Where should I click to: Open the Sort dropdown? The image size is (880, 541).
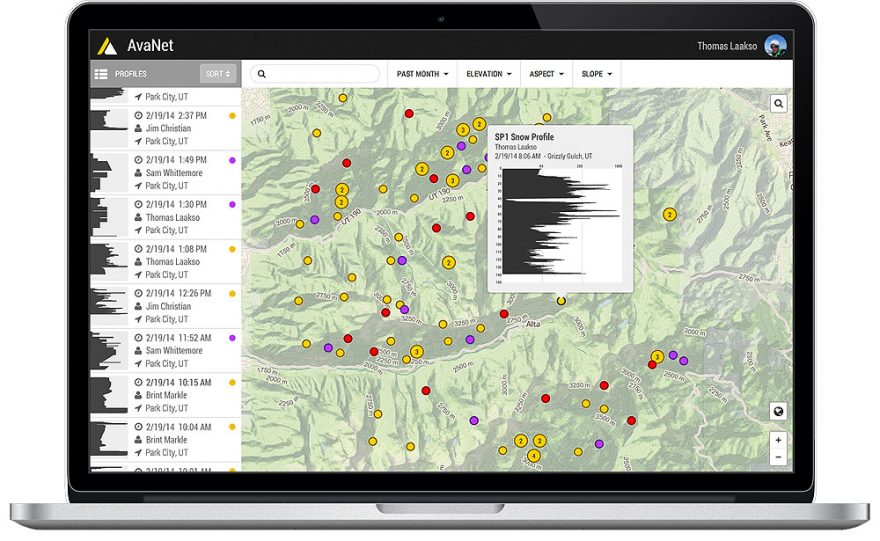point(217,74)
